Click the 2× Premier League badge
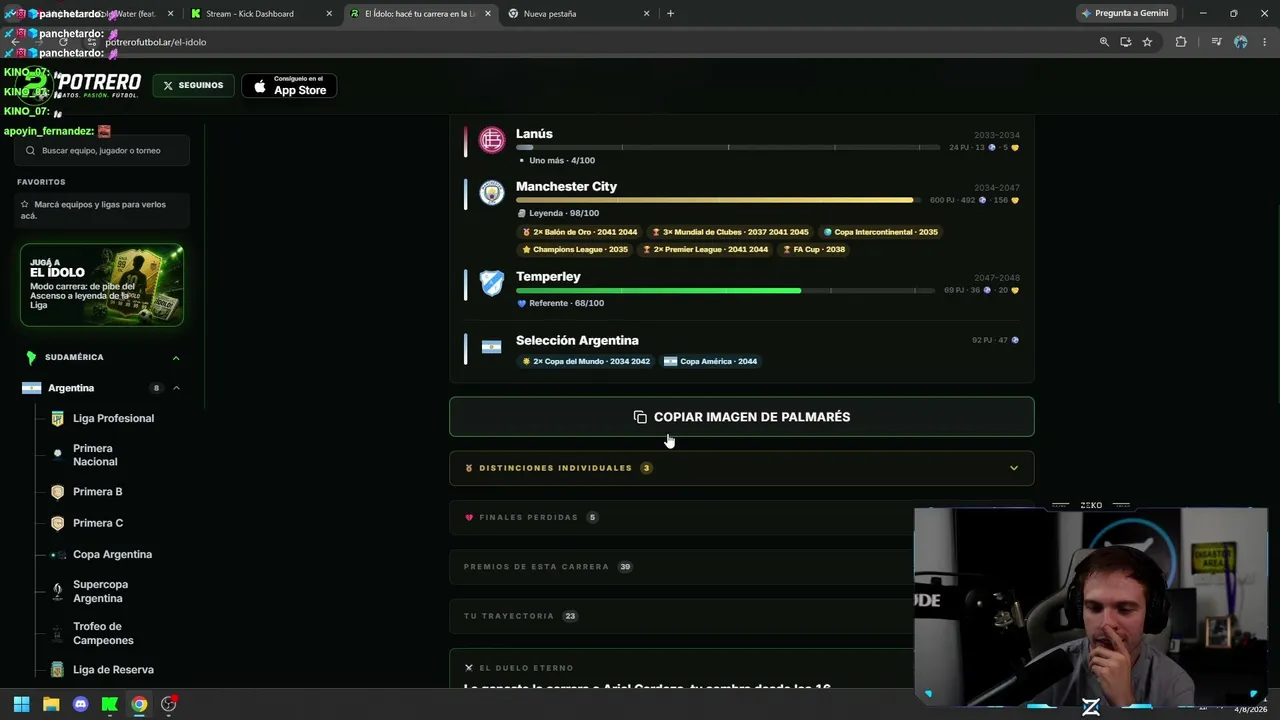This screenshot has width=1280, height=720. point(705,250)
